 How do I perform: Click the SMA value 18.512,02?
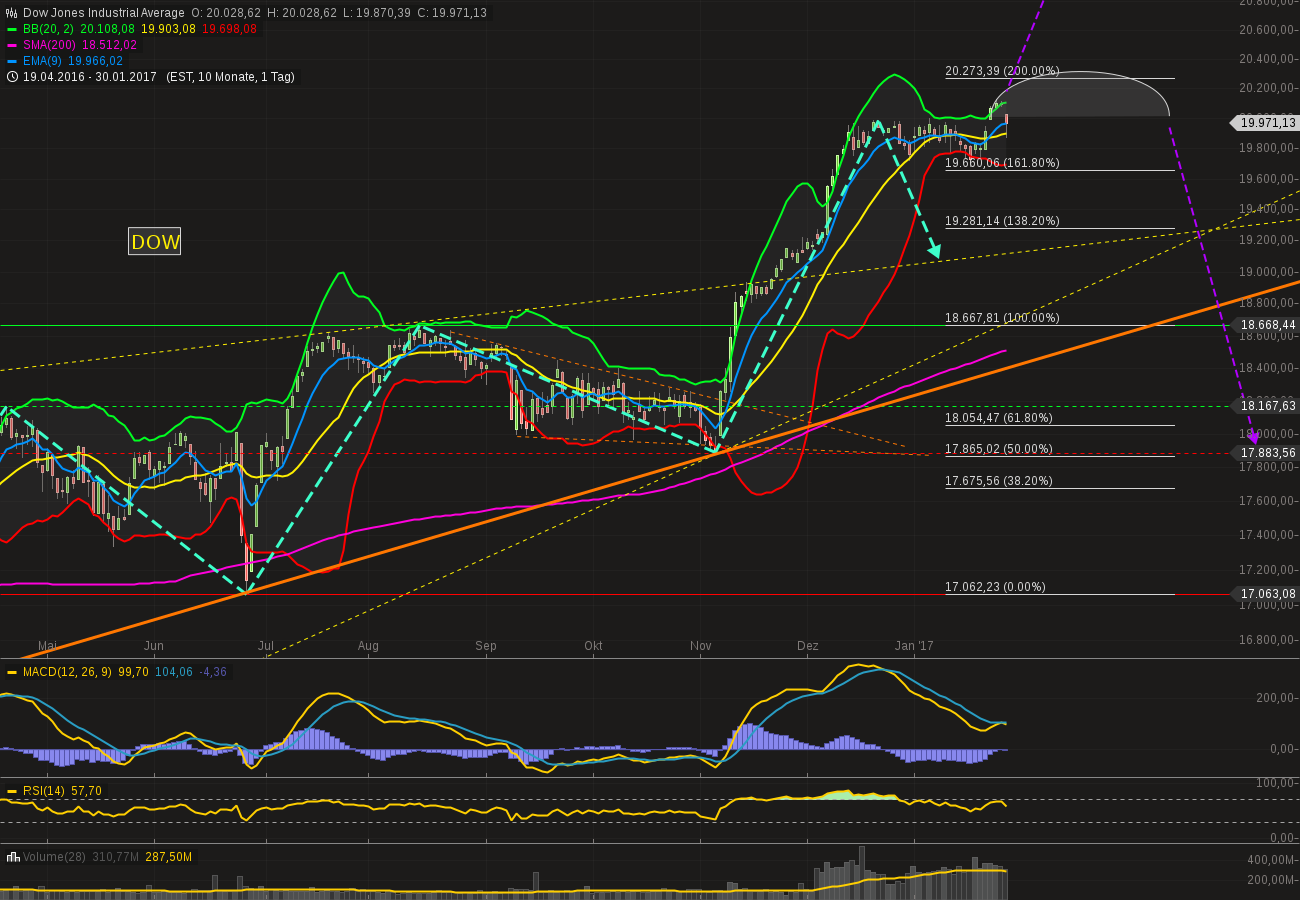pos(108,45)
